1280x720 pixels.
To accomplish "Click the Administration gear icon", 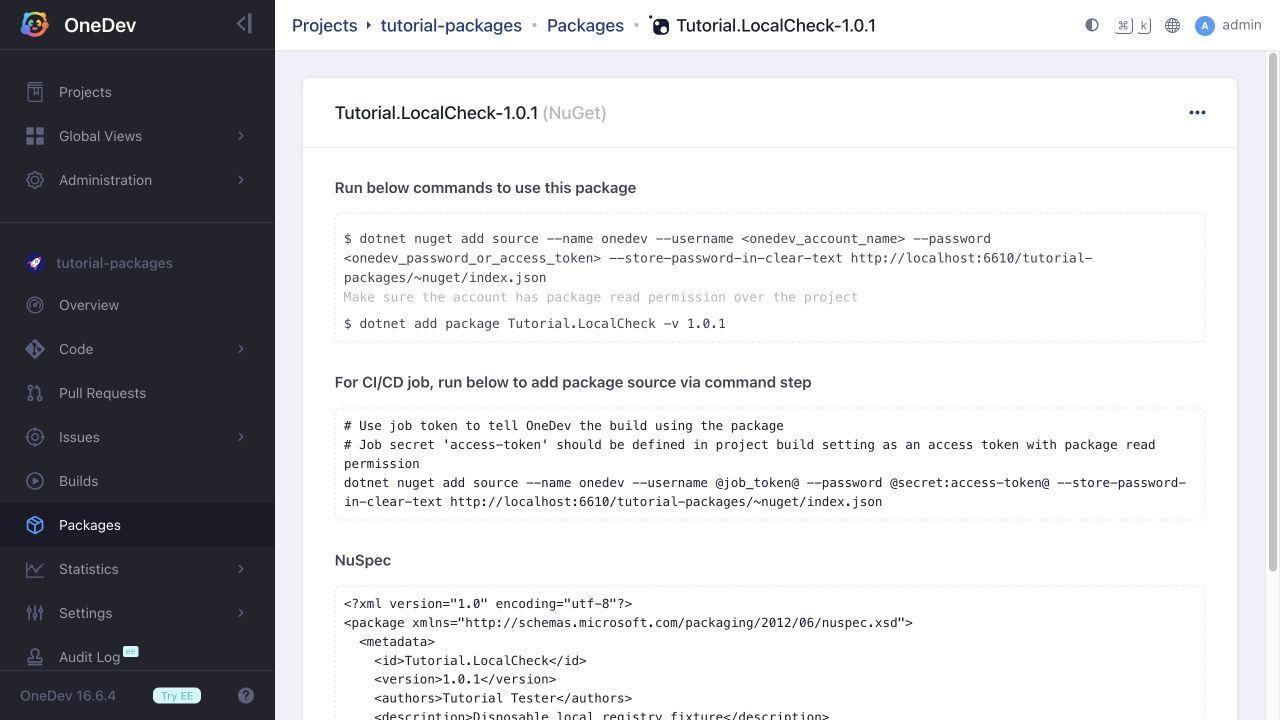I will (x=35, y=180).
